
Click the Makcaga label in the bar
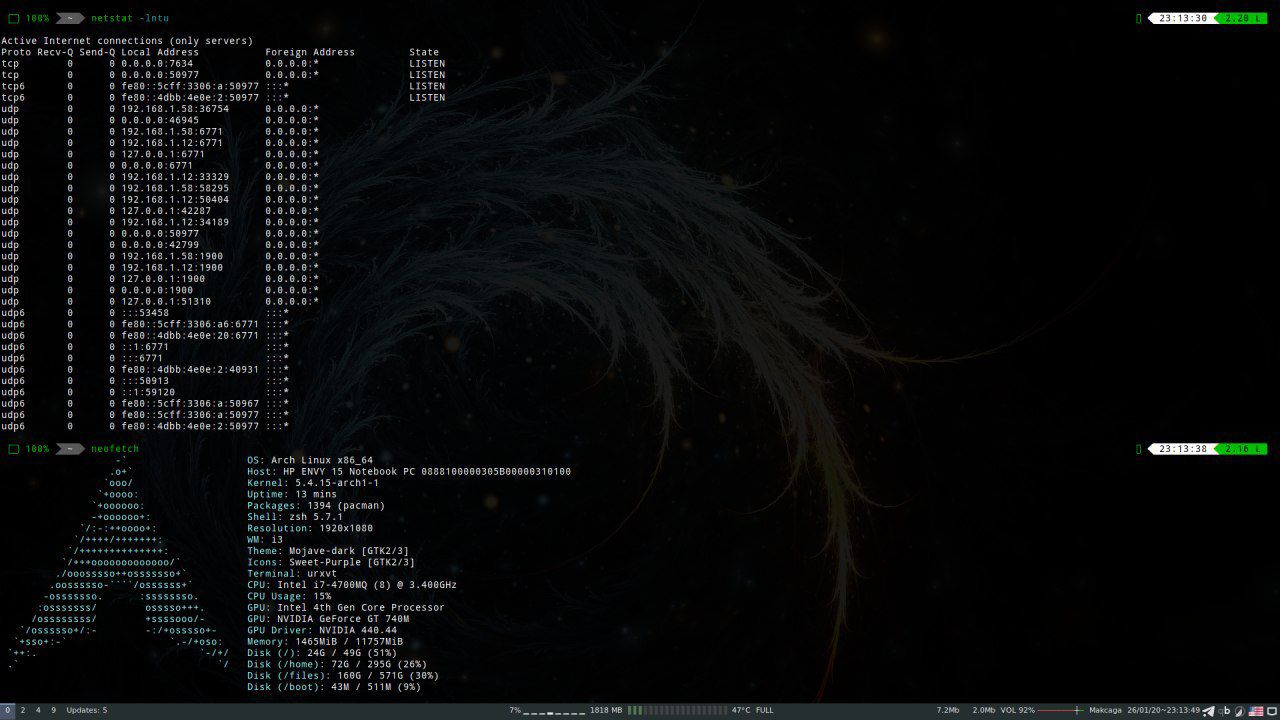1105,710
